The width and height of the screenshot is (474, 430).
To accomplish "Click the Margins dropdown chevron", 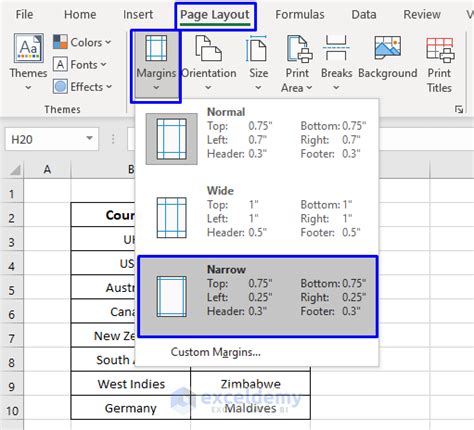I will [156, 88].
